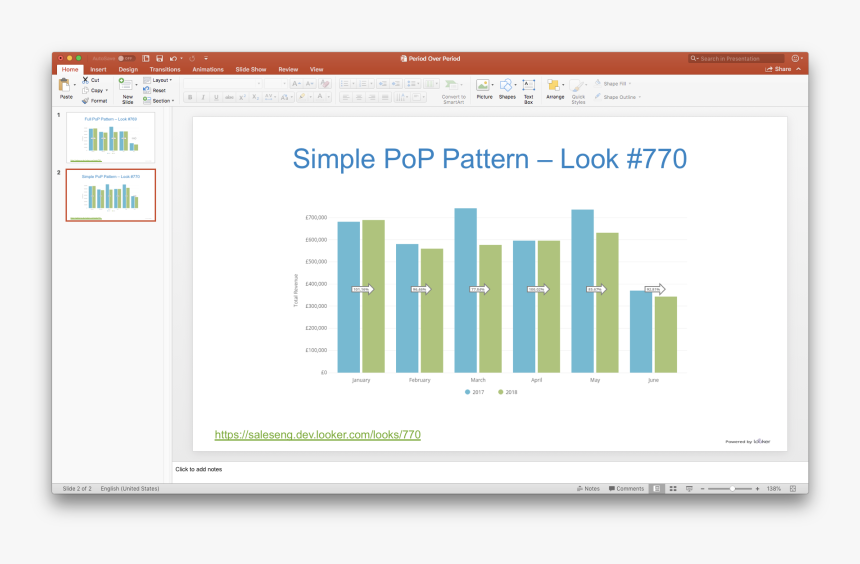Open the feedback smiley menu
Screen dimensions: 860x564
(796, 58)
